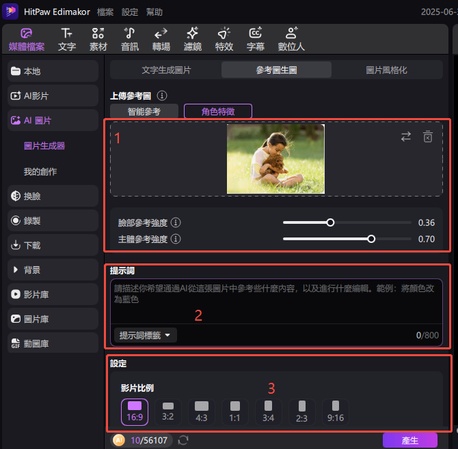Switch to the 文字生成圖片 tab
The height and width of the screenshot is (449, 458).
click(x=166, y=70)
